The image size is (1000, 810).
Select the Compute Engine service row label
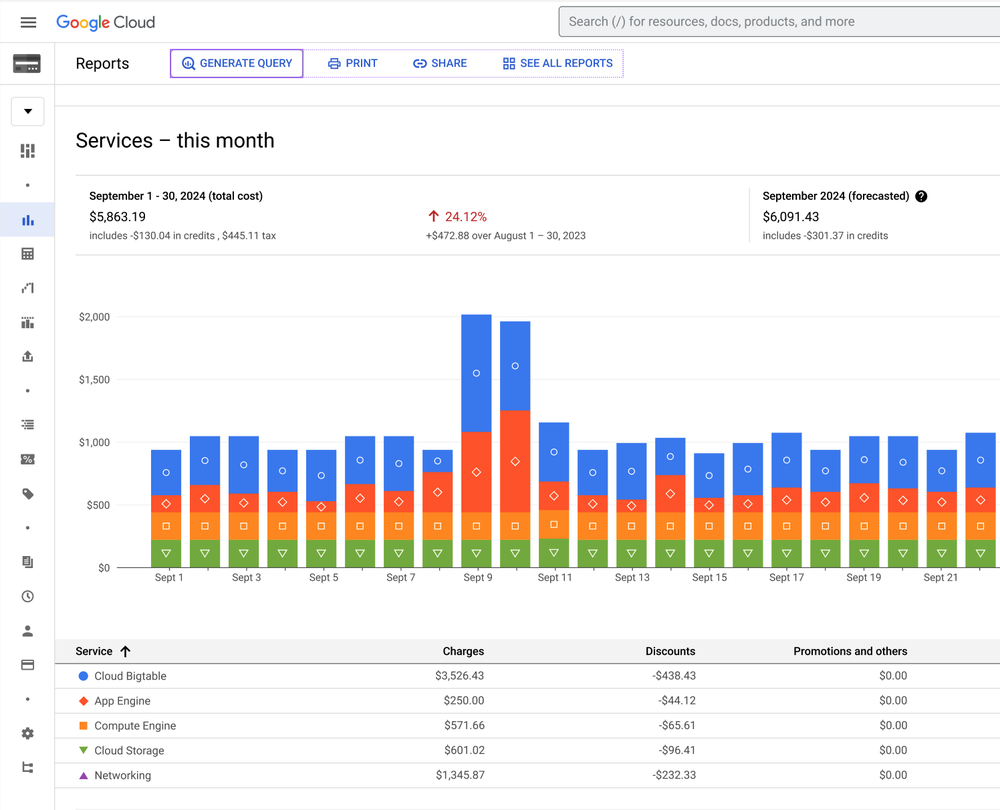tap(135, 726)
